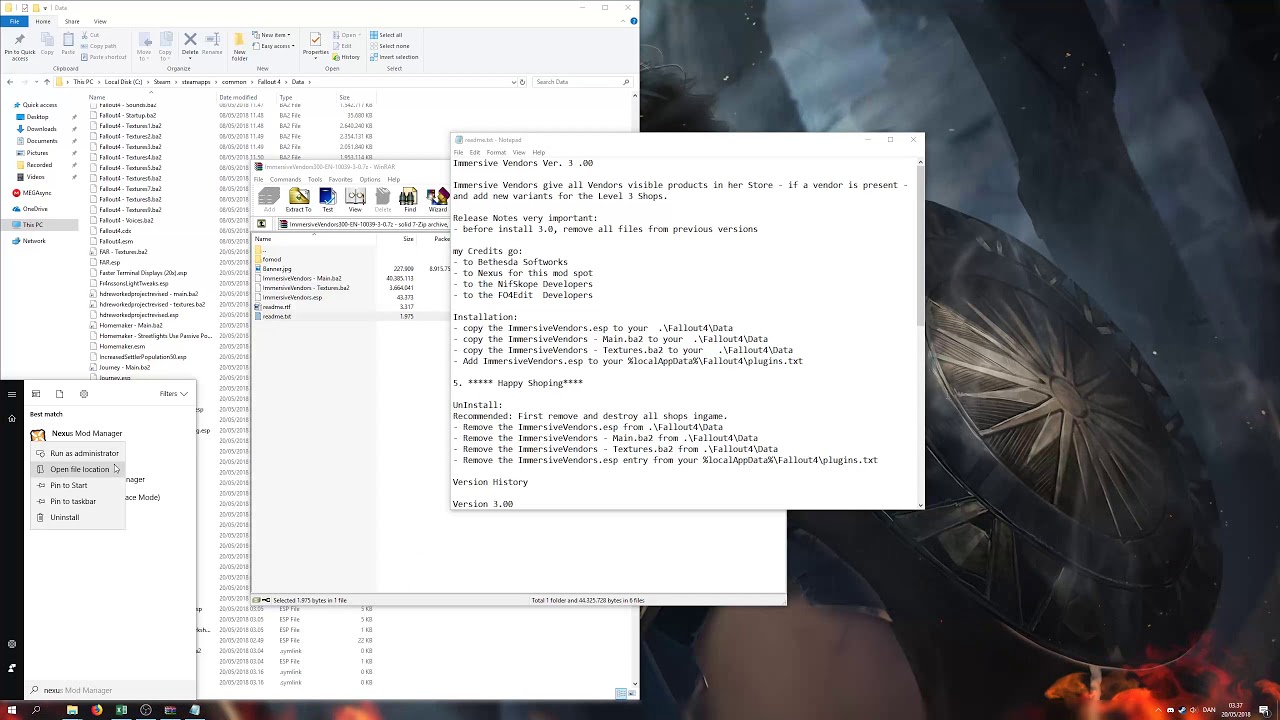The image size is (1280, 720).
Task: Click Extract To in WinRAR toolbar
Action: (298, 200)
